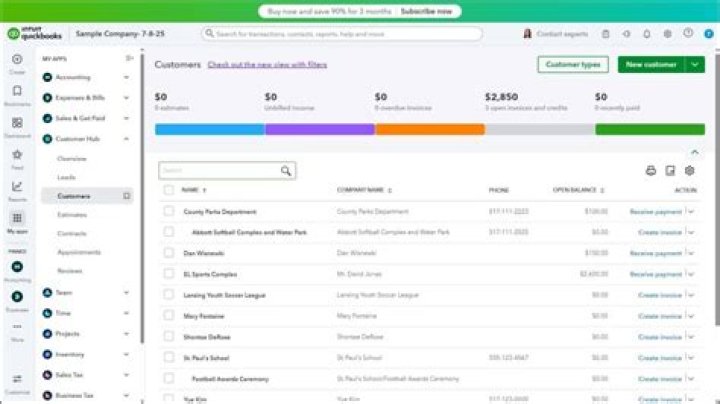The width and height of the screenshot is (720, 404).
Task: Focus the global search bar at top
Action: click(342, 34)
